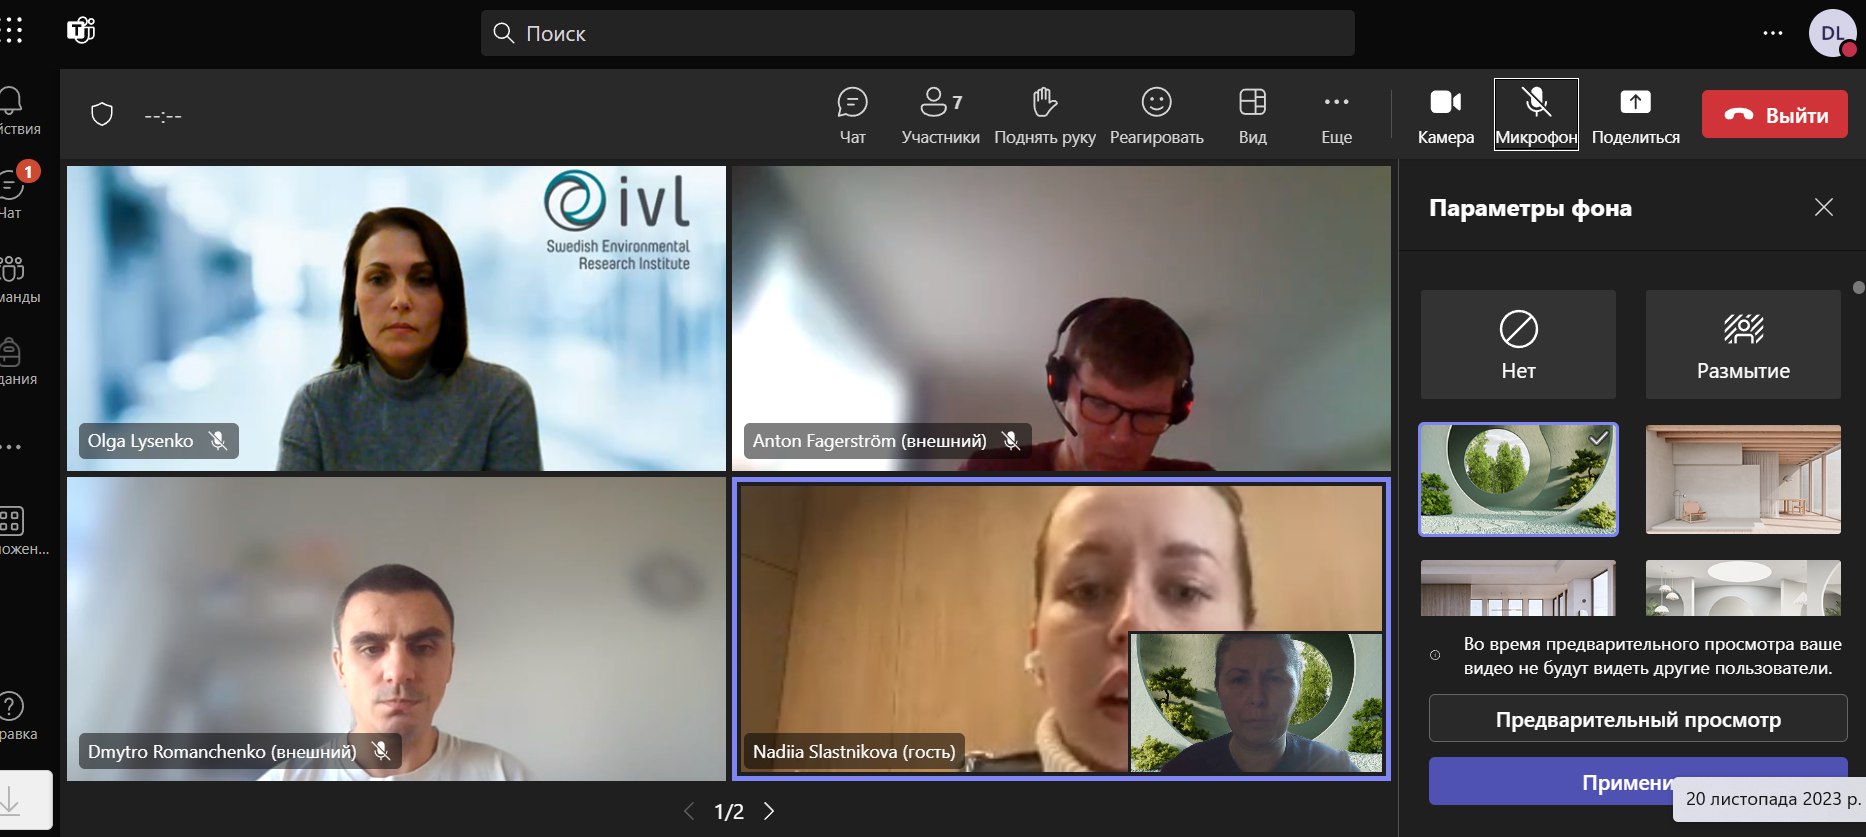Select Dmytro Romanchenko's video tile
Image resolution: width=1866 pixels, height=837 pixels.
pos(396,629)
